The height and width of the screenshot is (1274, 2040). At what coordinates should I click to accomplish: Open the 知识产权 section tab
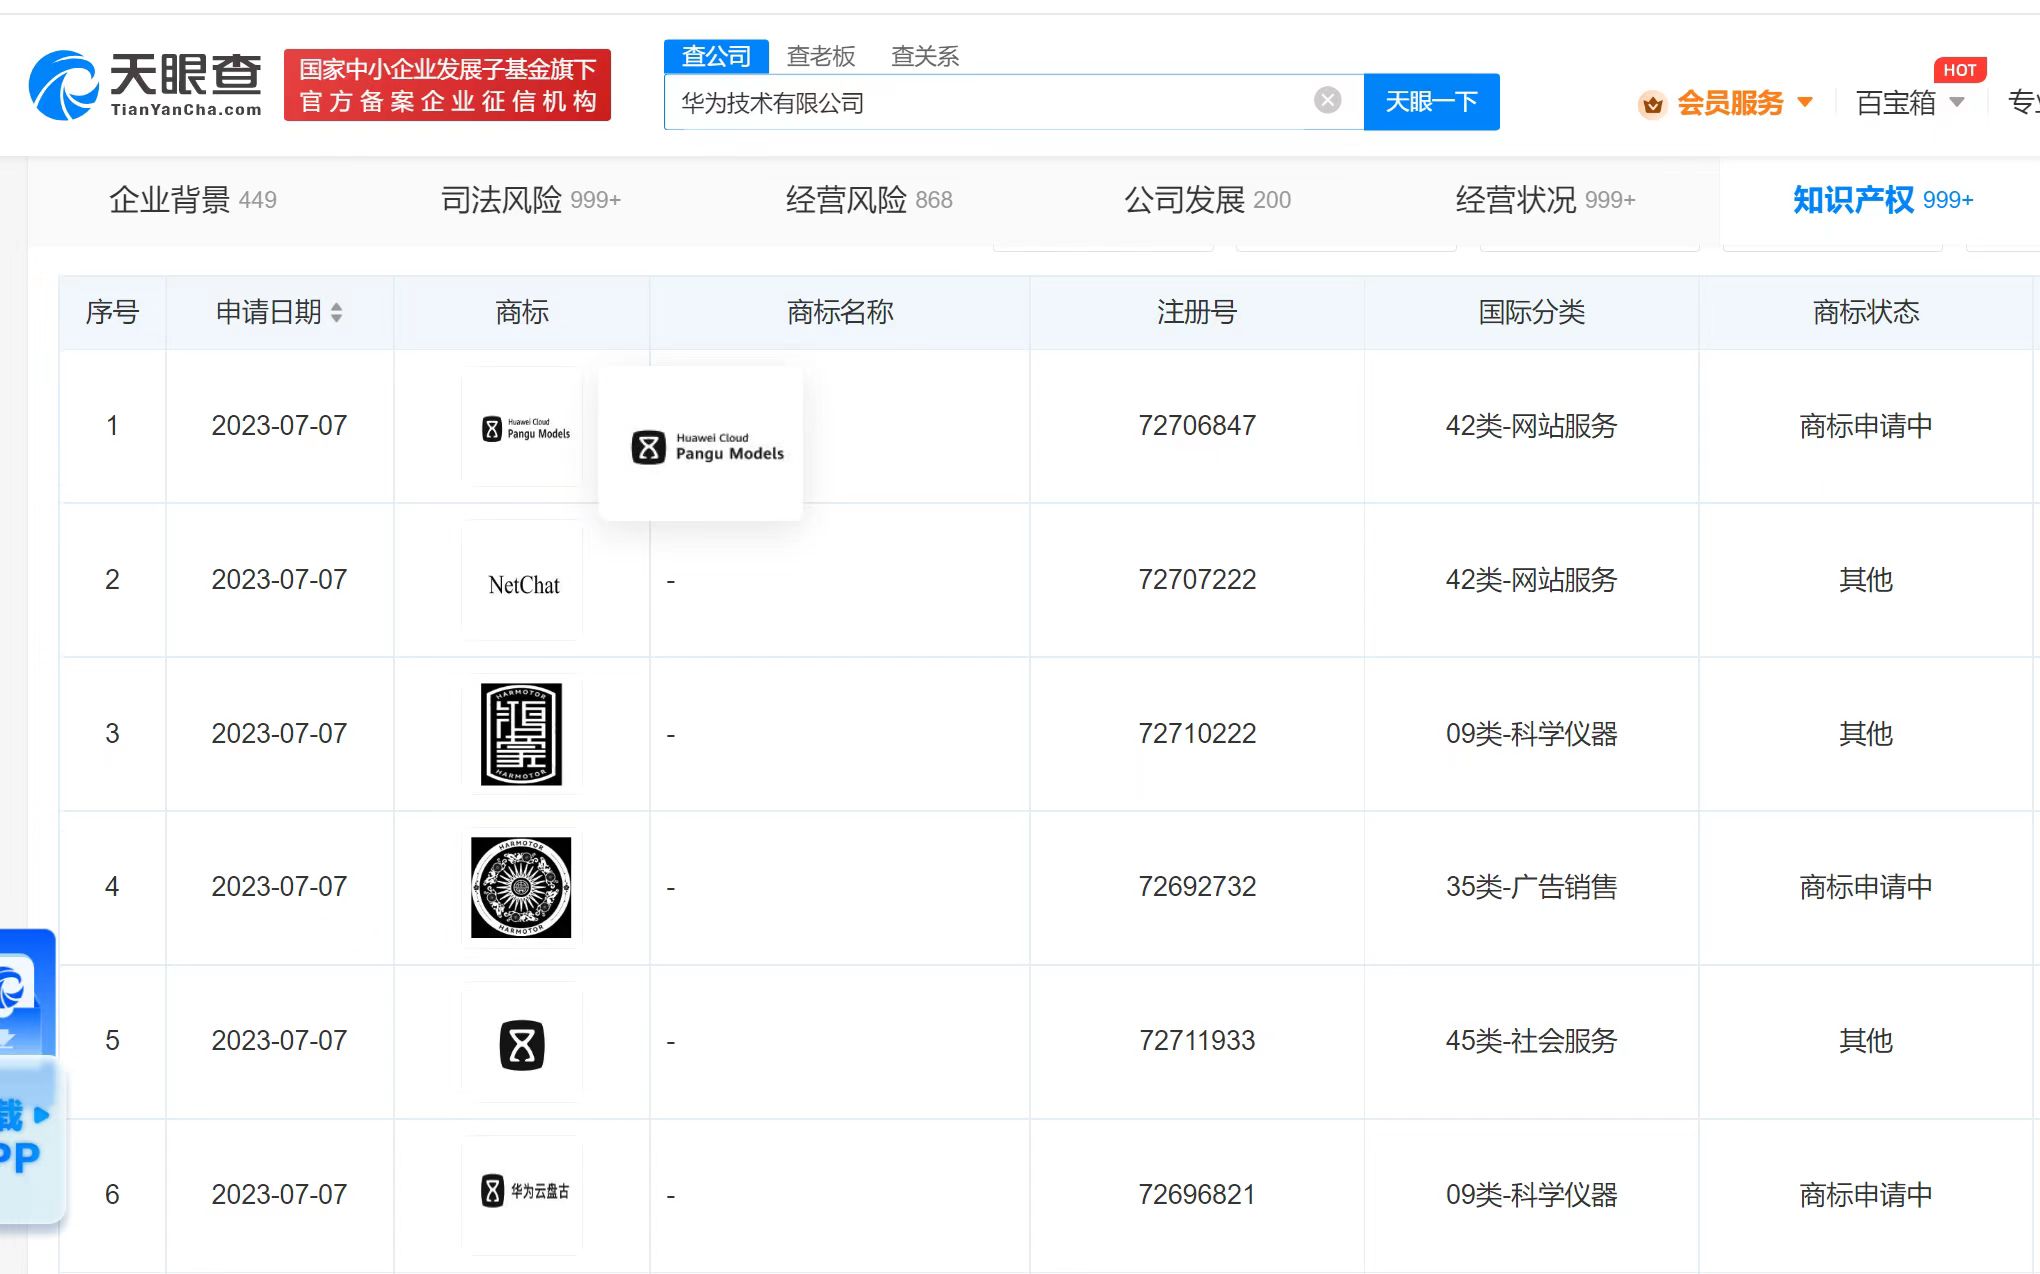1883,200
